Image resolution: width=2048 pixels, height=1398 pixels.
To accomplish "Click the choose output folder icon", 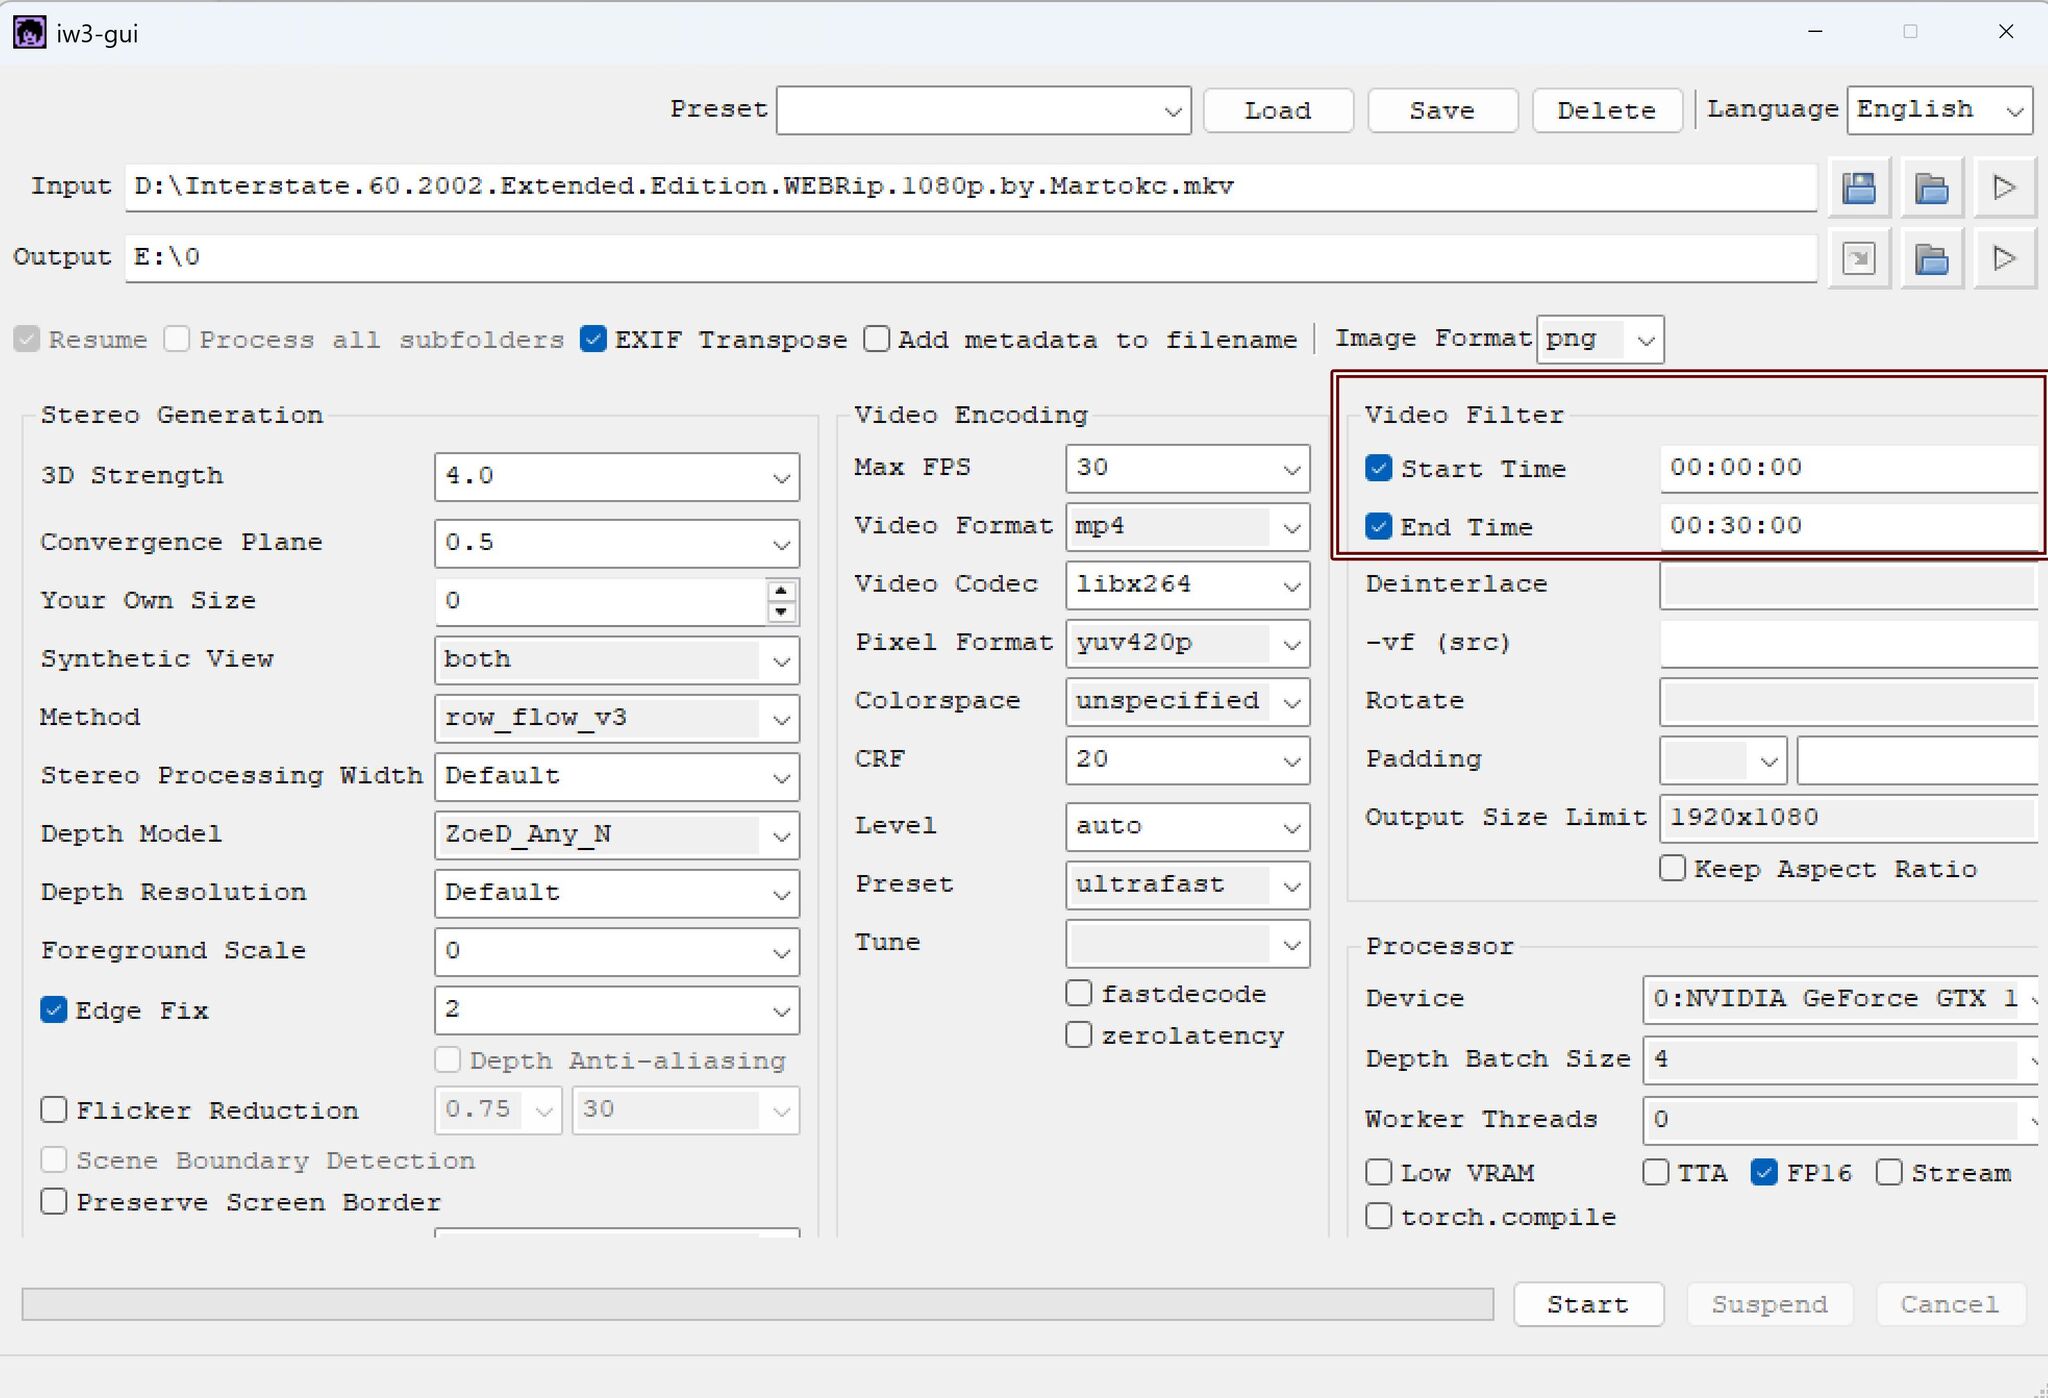I will coord(1931,259).
